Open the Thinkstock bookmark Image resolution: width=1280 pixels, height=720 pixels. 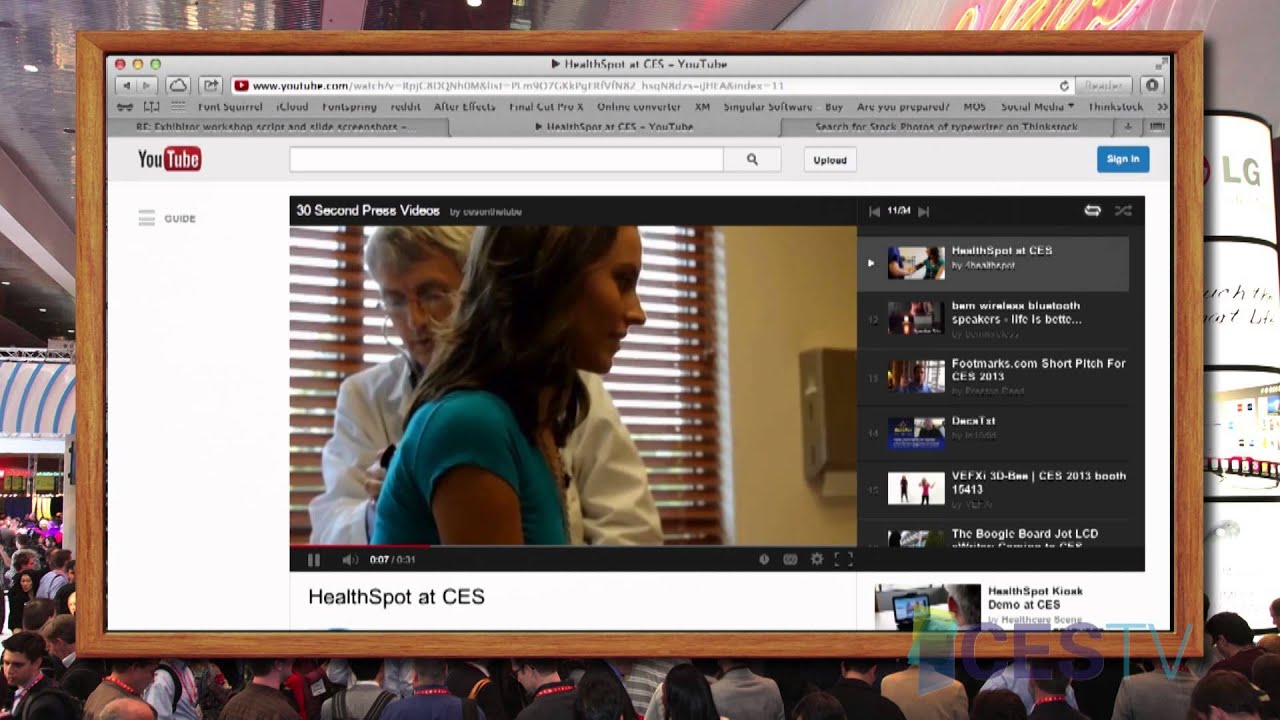pyautogui.click(x=1115, y=107)
